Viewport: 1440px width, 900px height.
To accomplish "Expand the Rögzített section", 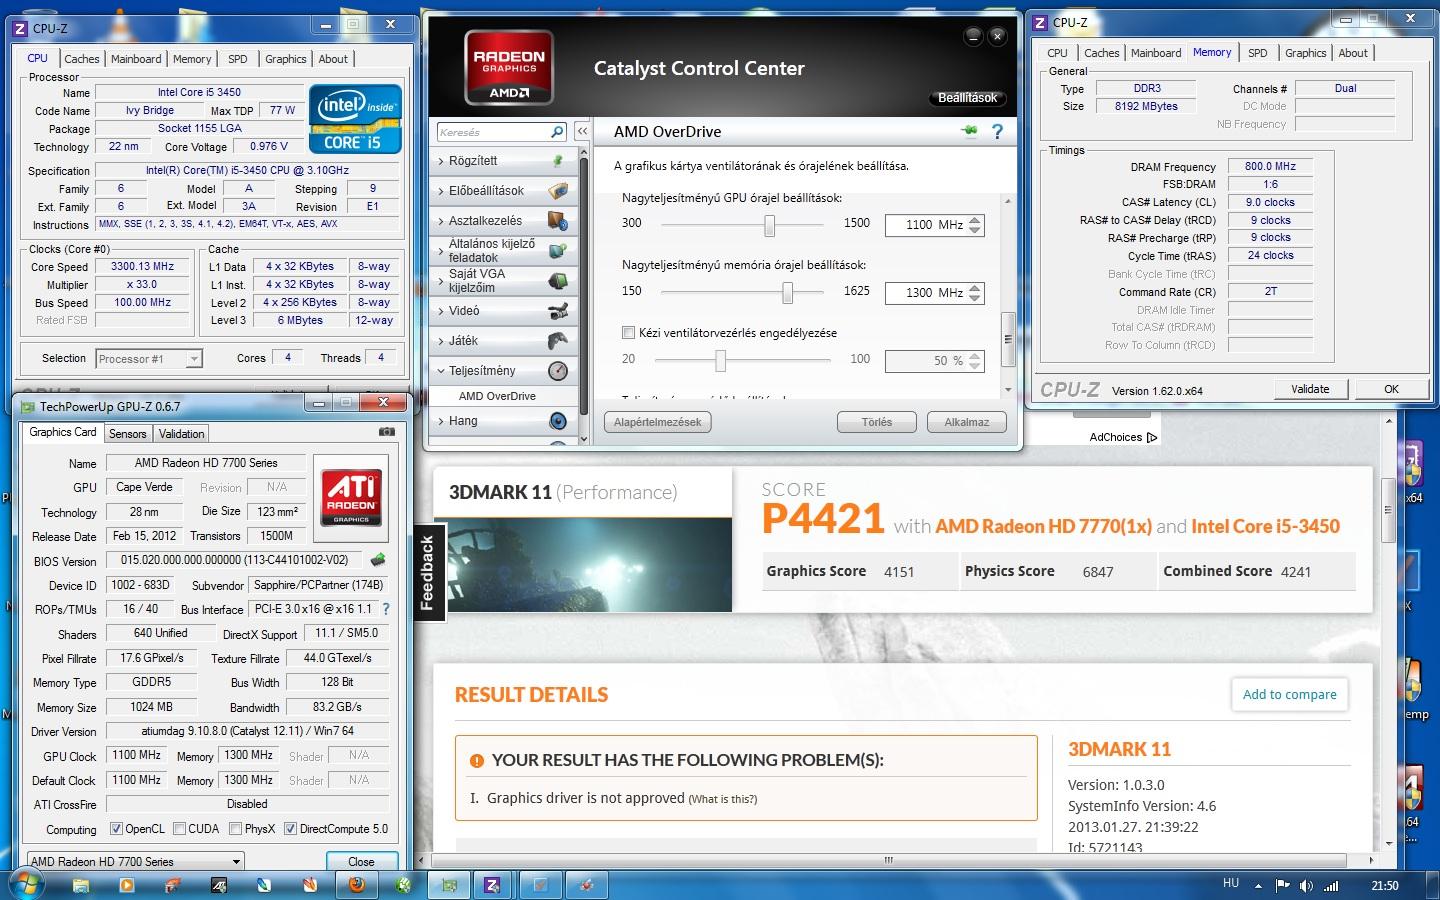I will coord(442,161).
